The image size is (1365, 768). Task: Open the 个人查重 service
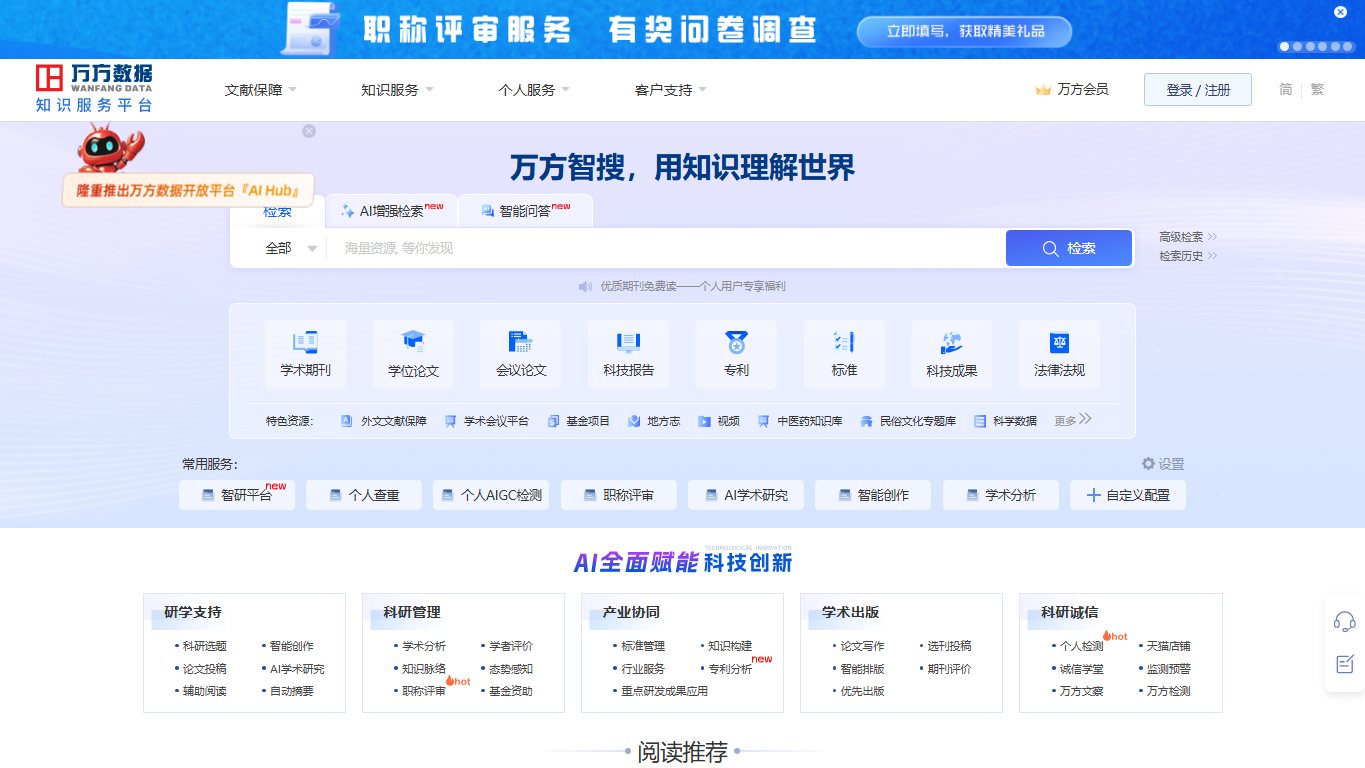pyautogui.click(x=364, y=495)
